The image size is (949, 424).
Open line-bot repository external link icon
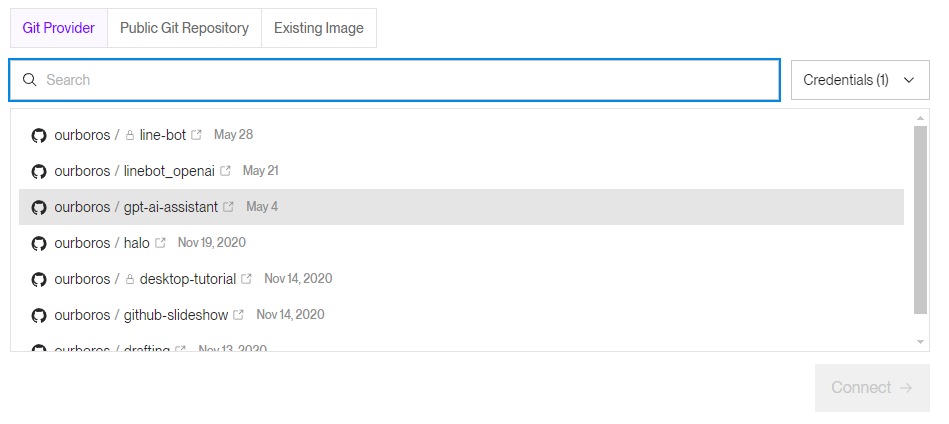click(x=196, y=135)
